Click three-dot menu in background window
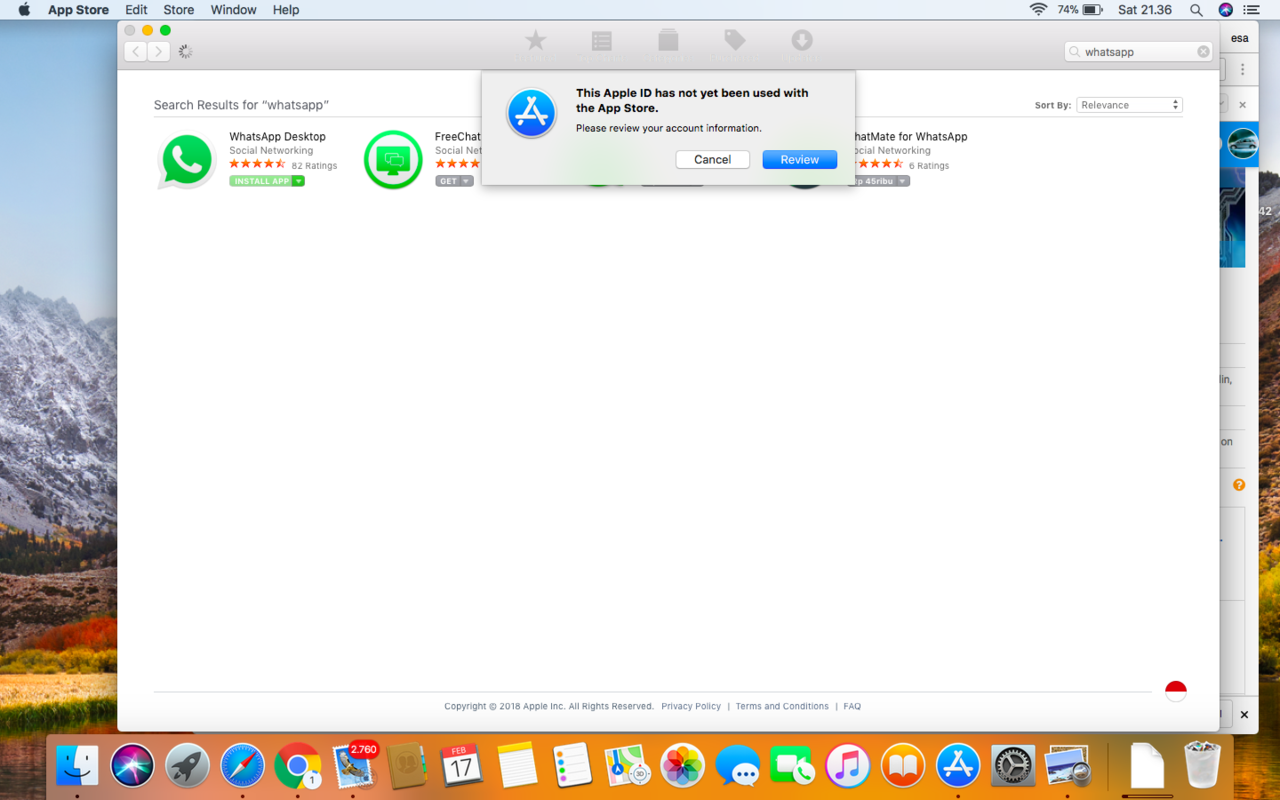Viewport: 1280px width, 800px height. pyautogui.click(x=1243, y=69)
